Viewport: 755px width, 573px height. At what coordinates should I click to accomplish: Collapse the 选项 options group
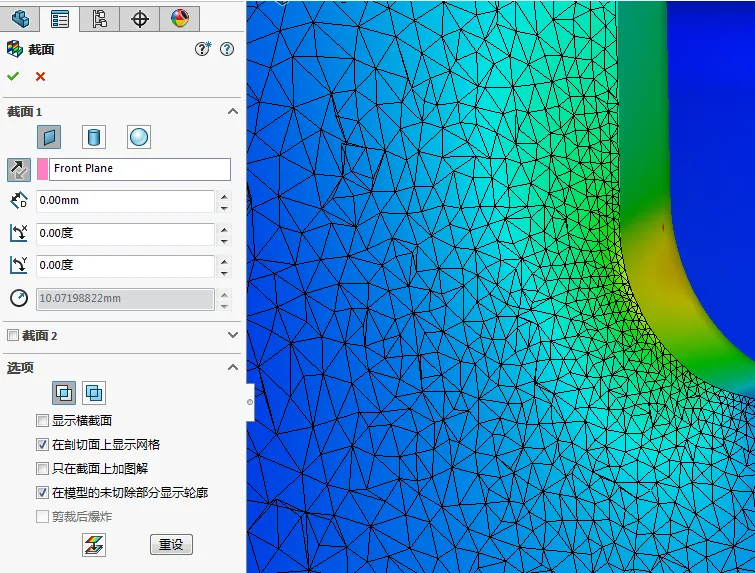point(233,367)
